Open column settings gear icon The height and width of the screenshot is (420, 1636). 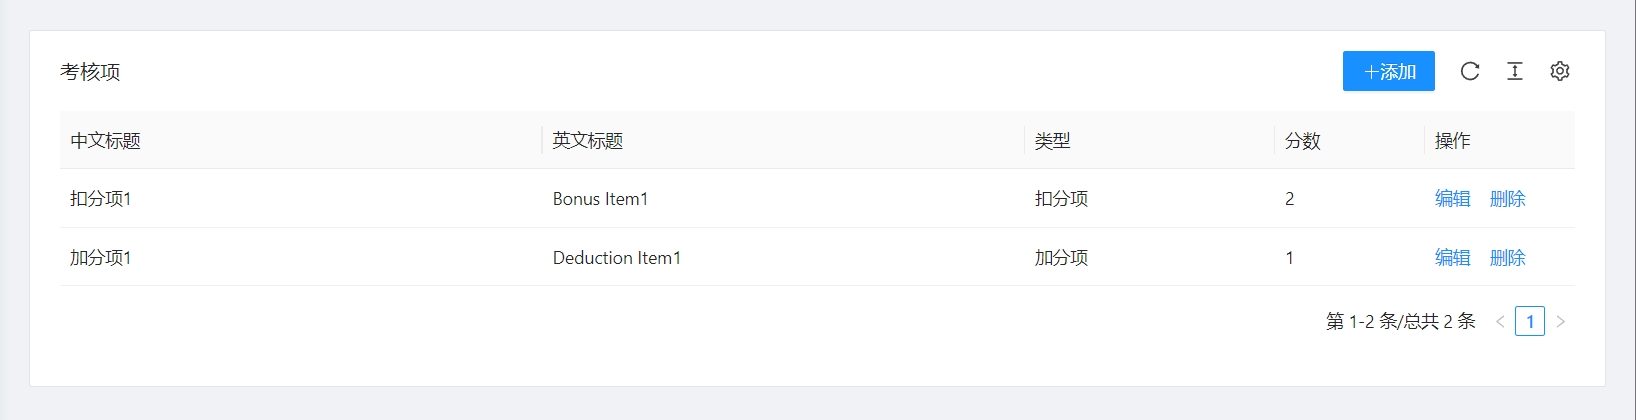[1560, 71]
